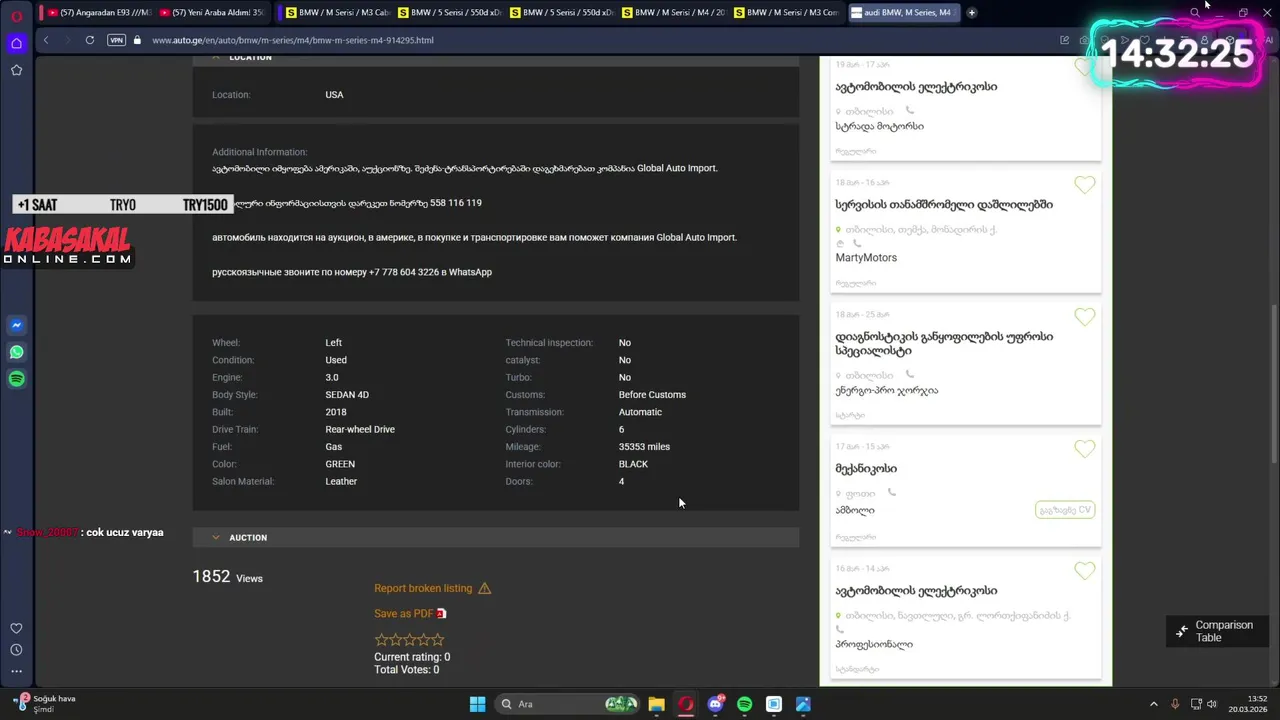This screenshot has width=1280, height=720.
Task: Select the GREEN color value
Action: [340, 464]
